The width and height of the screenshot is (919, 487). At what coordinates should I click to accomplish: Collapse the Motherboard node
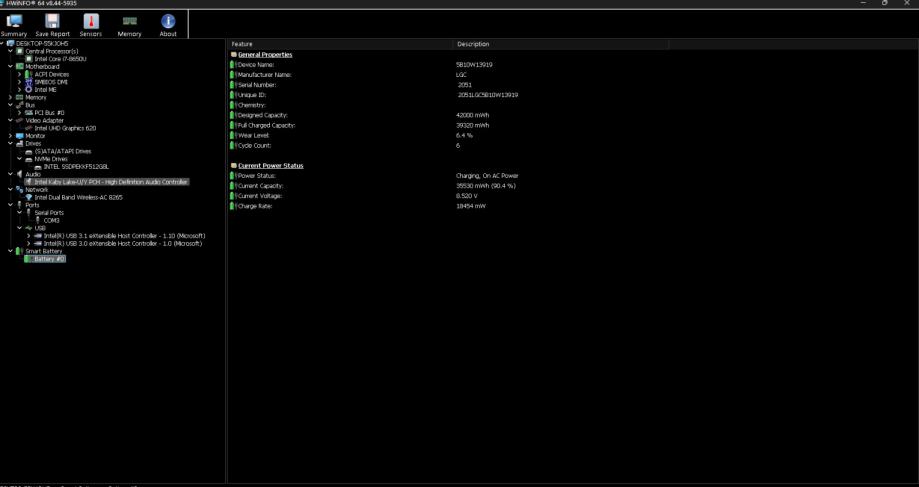[x=11, y=66]
